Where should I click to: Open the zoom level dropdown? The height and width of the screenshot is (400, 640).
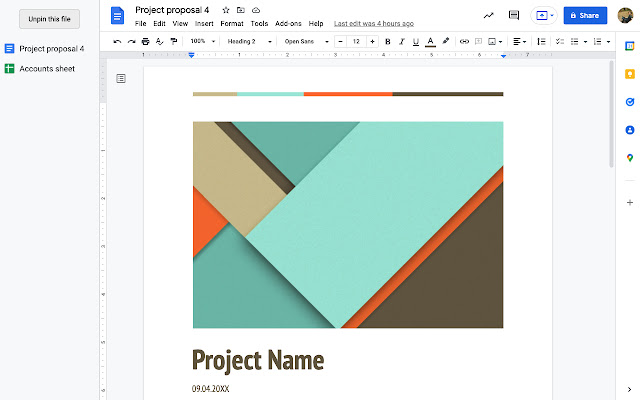[x=202, y=41]
